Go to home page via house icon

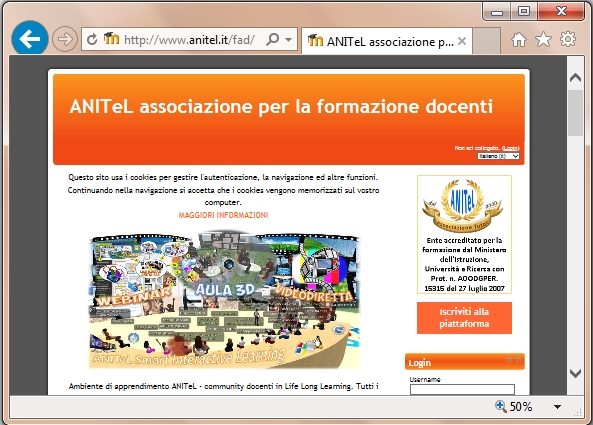coord(519,39)
